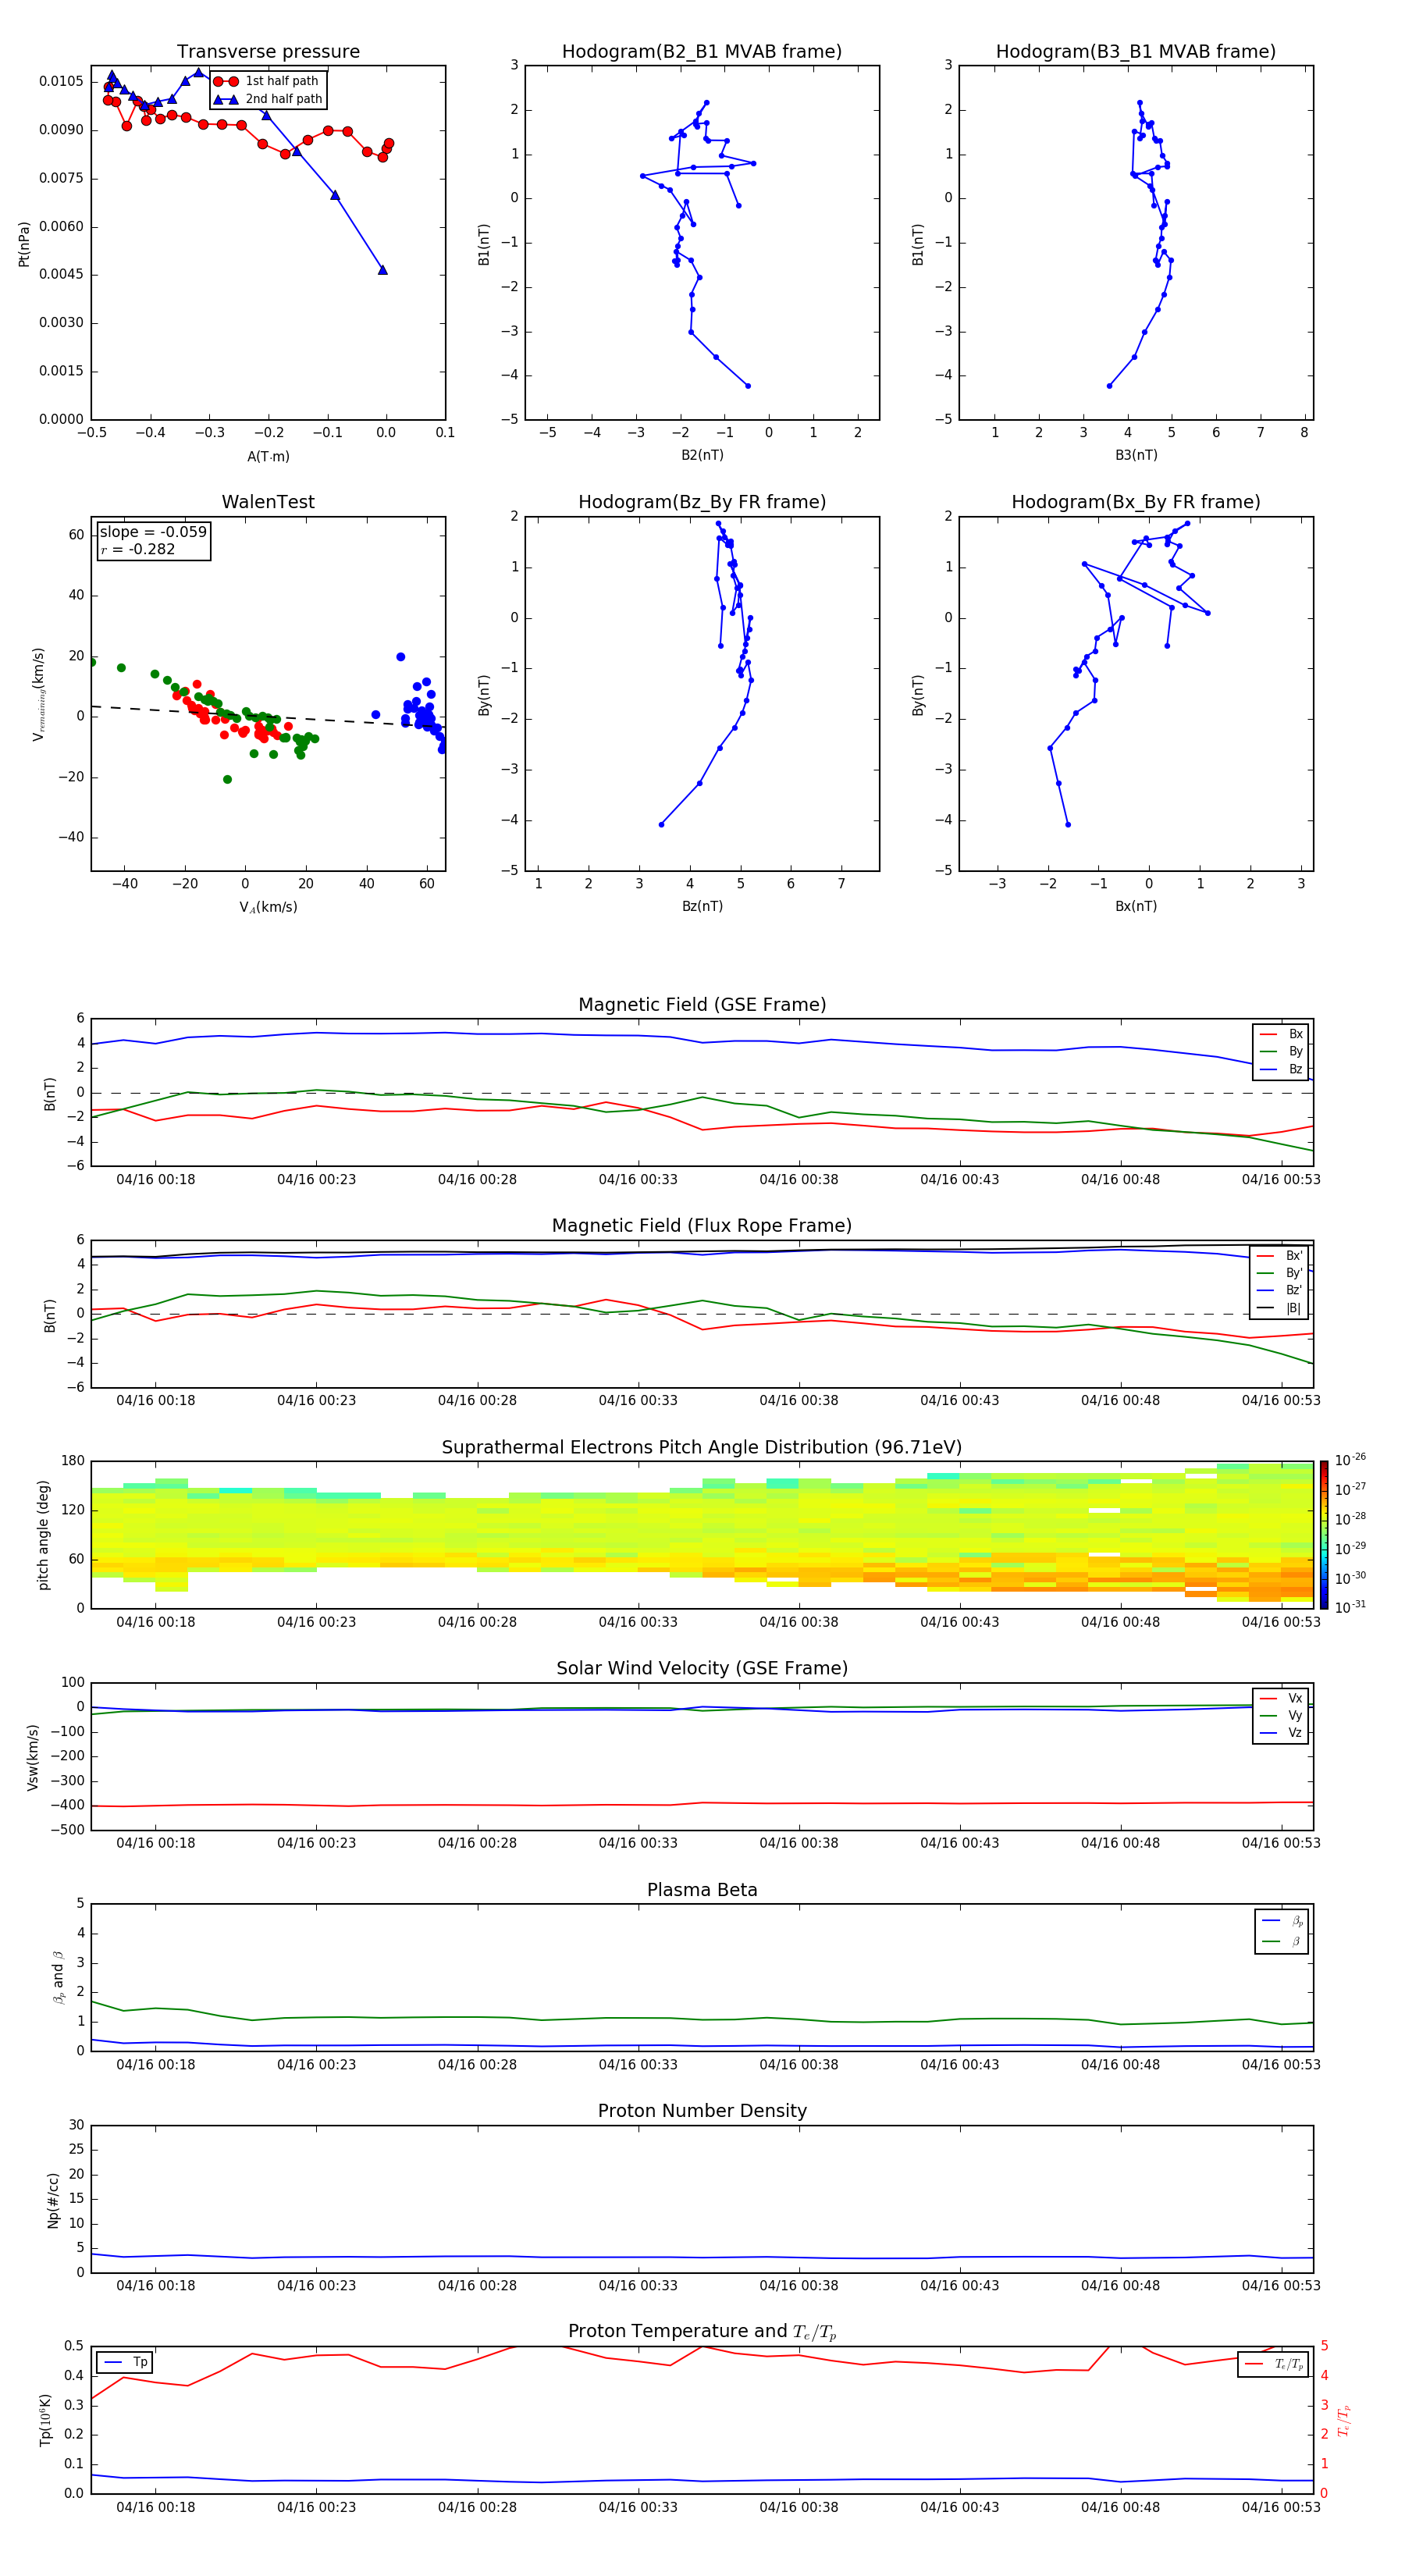Screen dimensions: 1405x2576
Task: Click the '10^-31' colorbar tick label
Action: 1350,1607
